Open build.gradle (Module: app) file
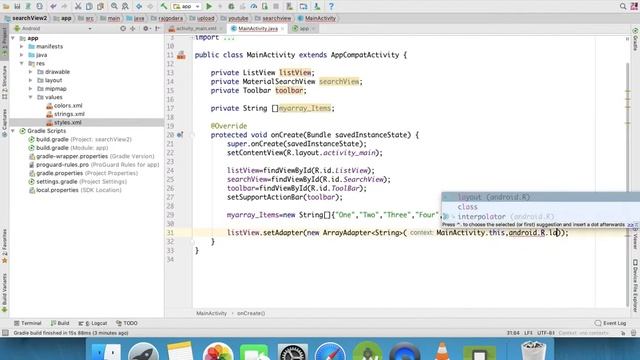Image resolution: width=640 pixels, height=360 pixels. [x=68, y=148]
